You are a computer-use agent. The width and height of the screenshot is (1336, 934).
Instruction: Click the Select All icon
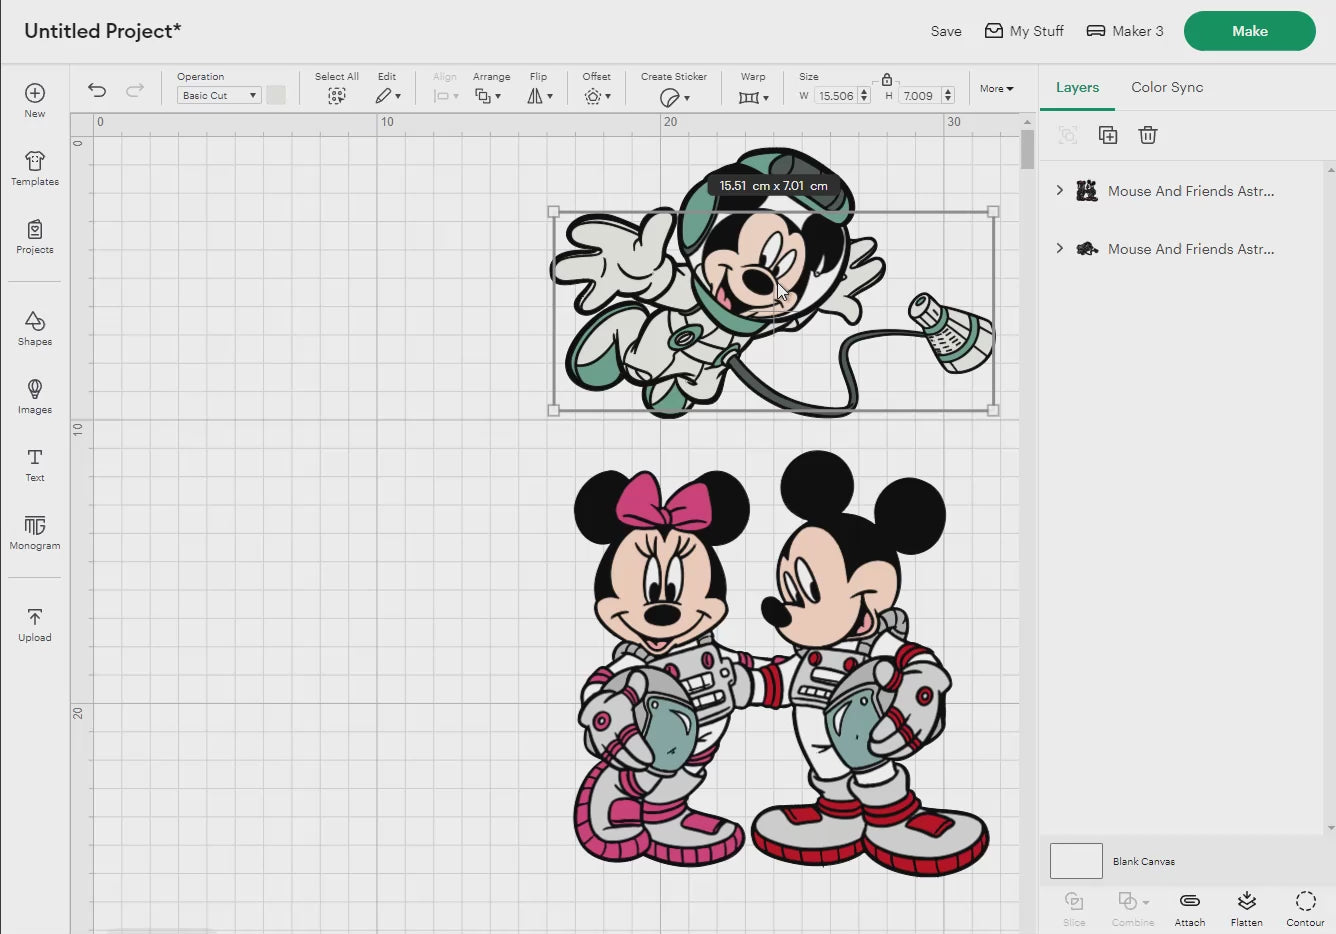pos(337,96)
